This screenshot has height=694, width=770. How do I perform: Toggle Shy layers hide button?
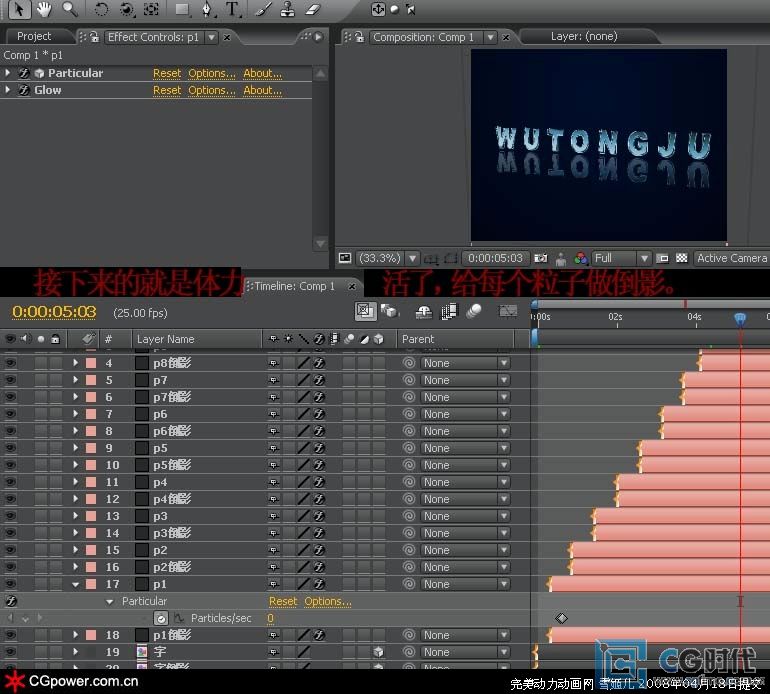(x=423, y=312)
